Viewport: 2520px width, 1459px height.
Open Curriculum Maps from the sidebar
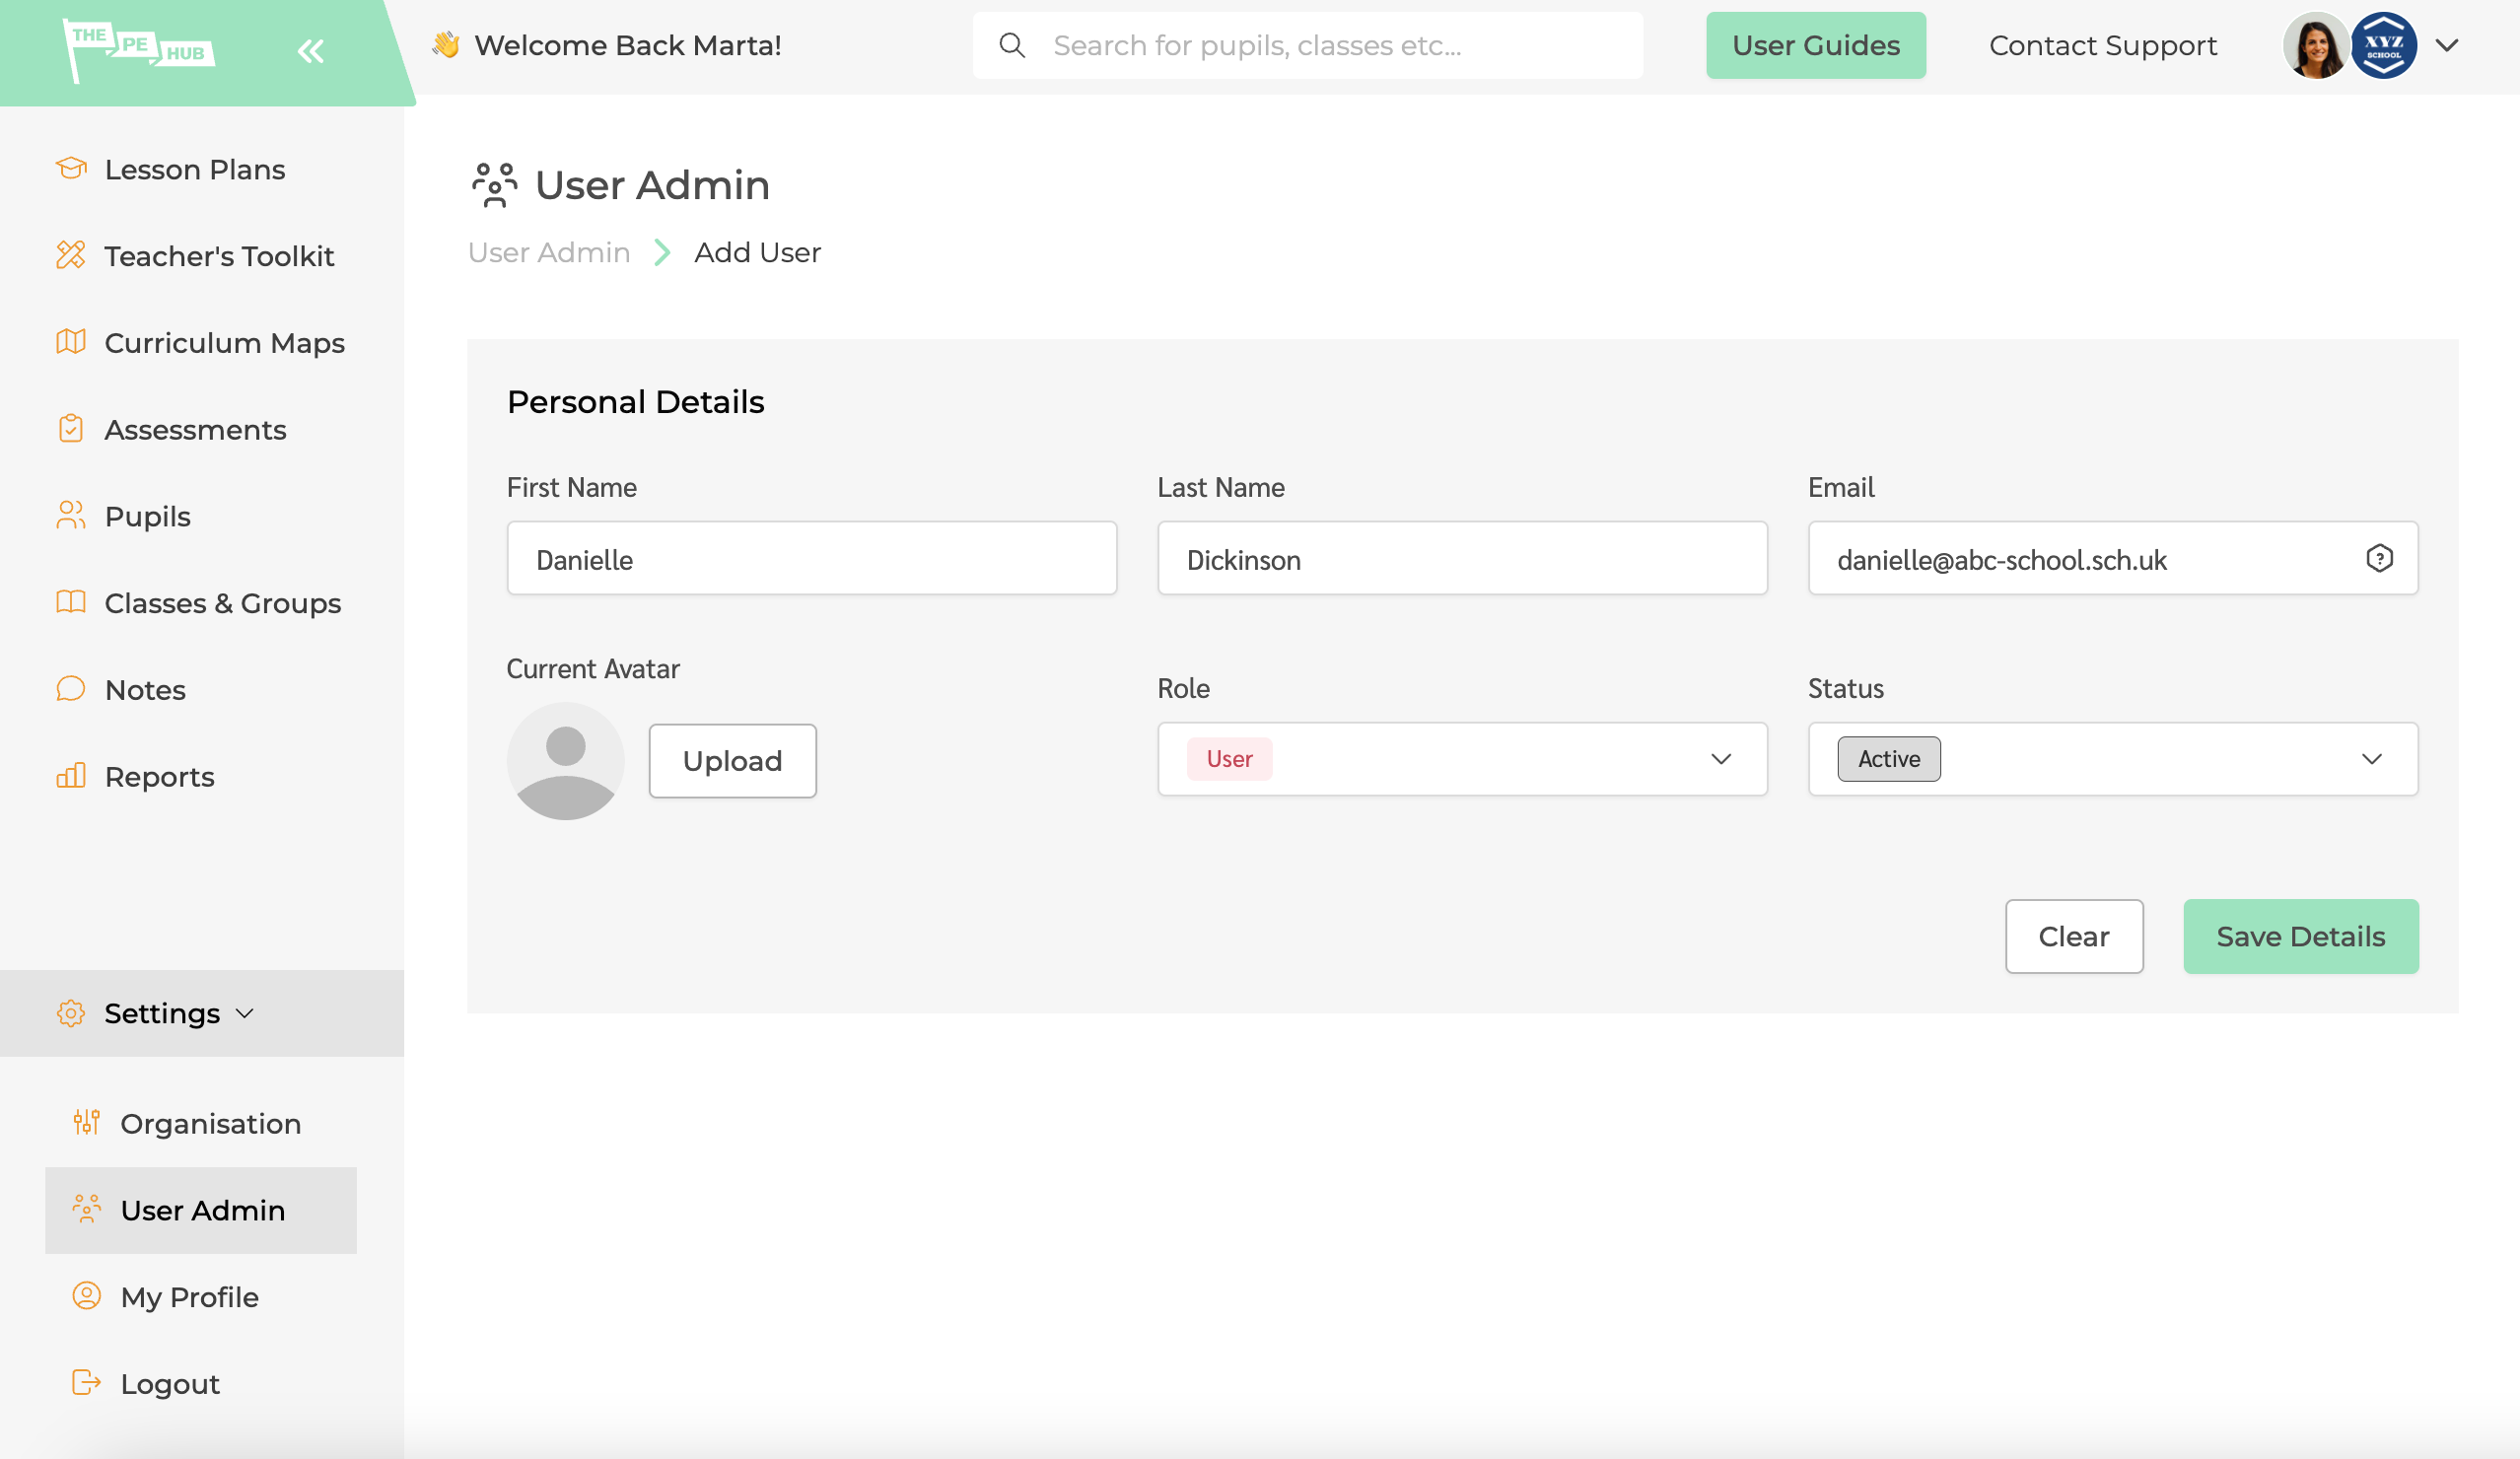[x=224, y=343]
